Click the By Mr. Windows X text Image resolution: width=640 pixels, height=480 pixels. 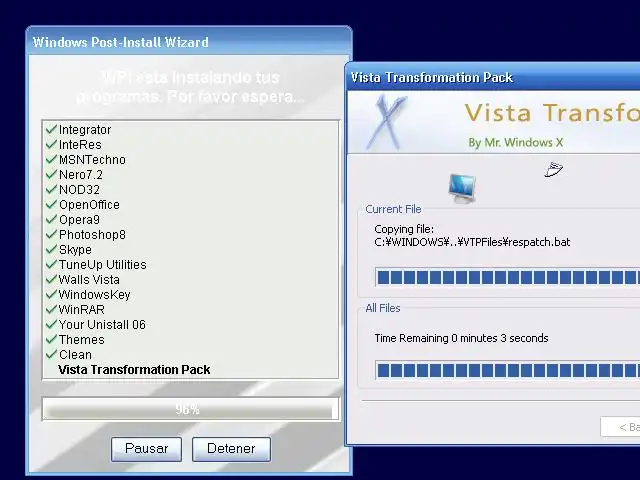coord(516,142)
